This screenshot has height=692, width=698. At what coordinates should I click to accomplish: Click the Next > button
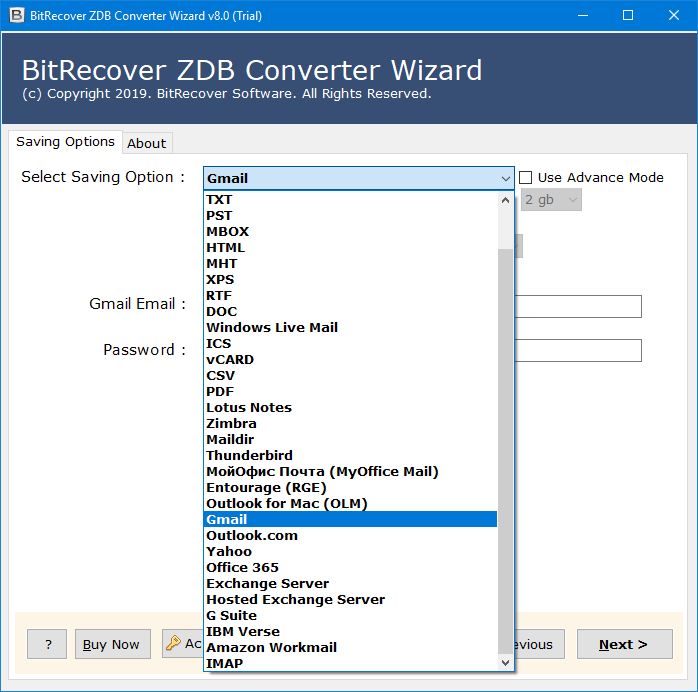click(x=625, y=644)
